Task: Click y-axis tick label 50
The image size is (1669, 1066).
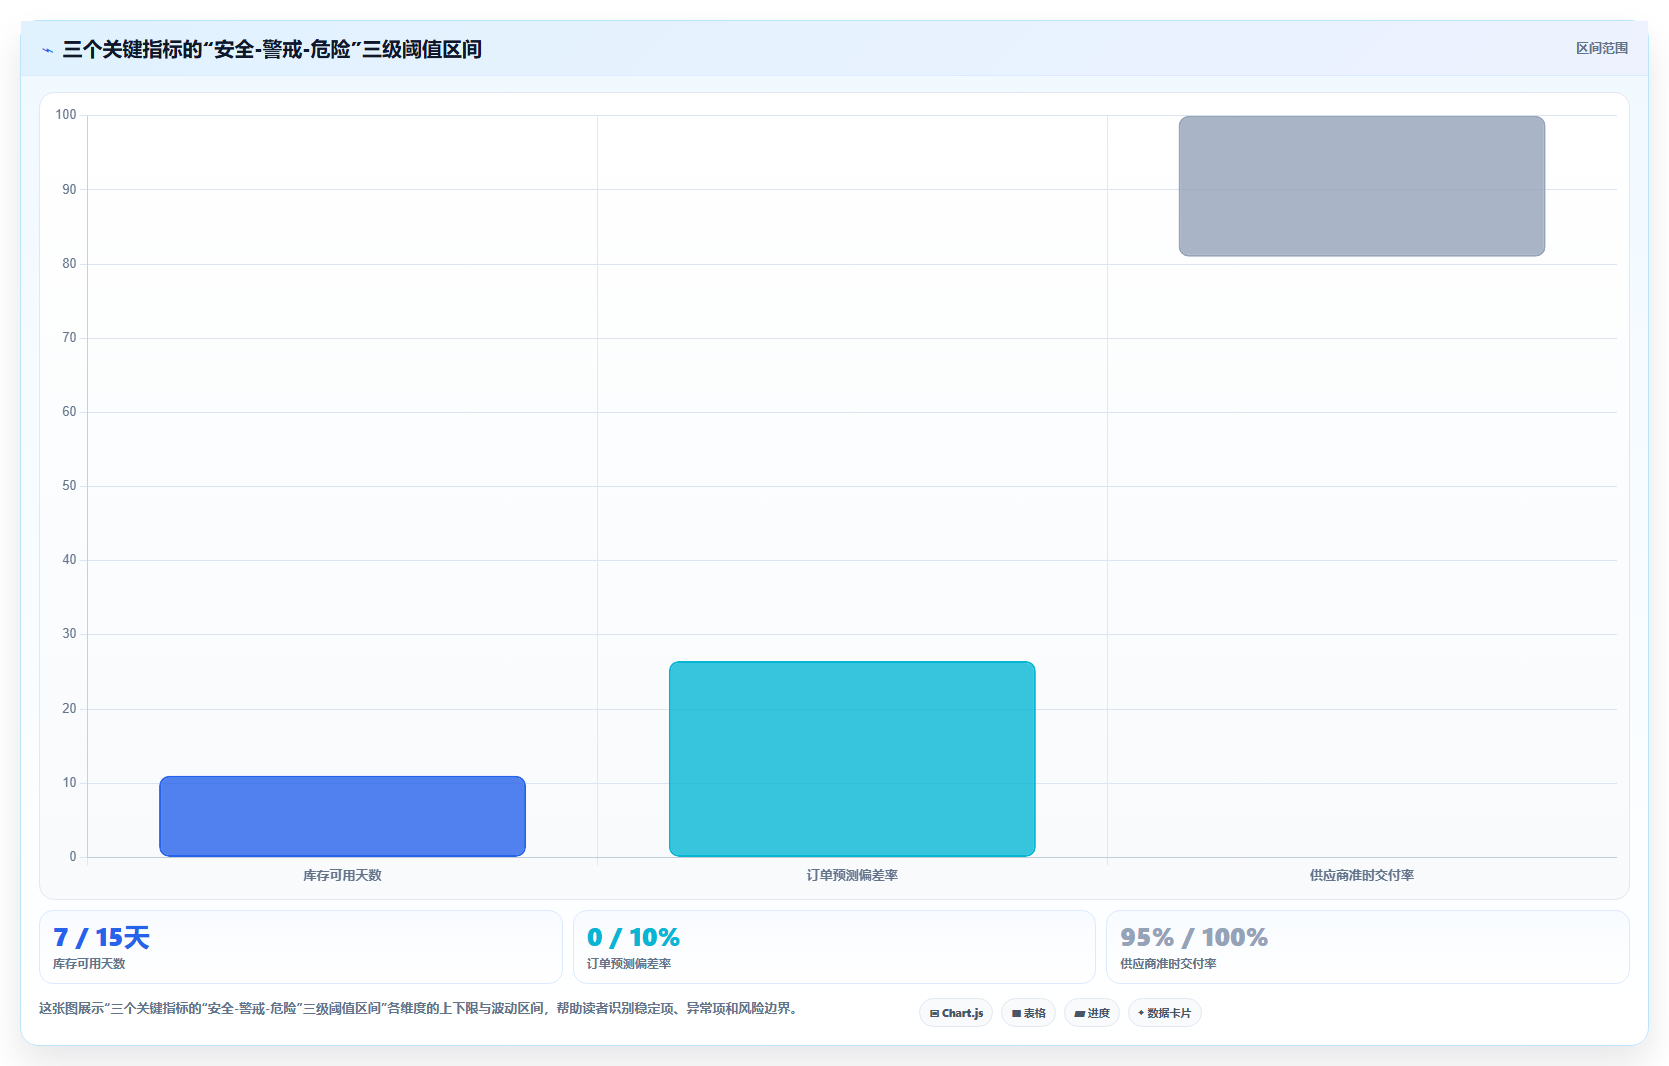Action: (x=69, y=486)
